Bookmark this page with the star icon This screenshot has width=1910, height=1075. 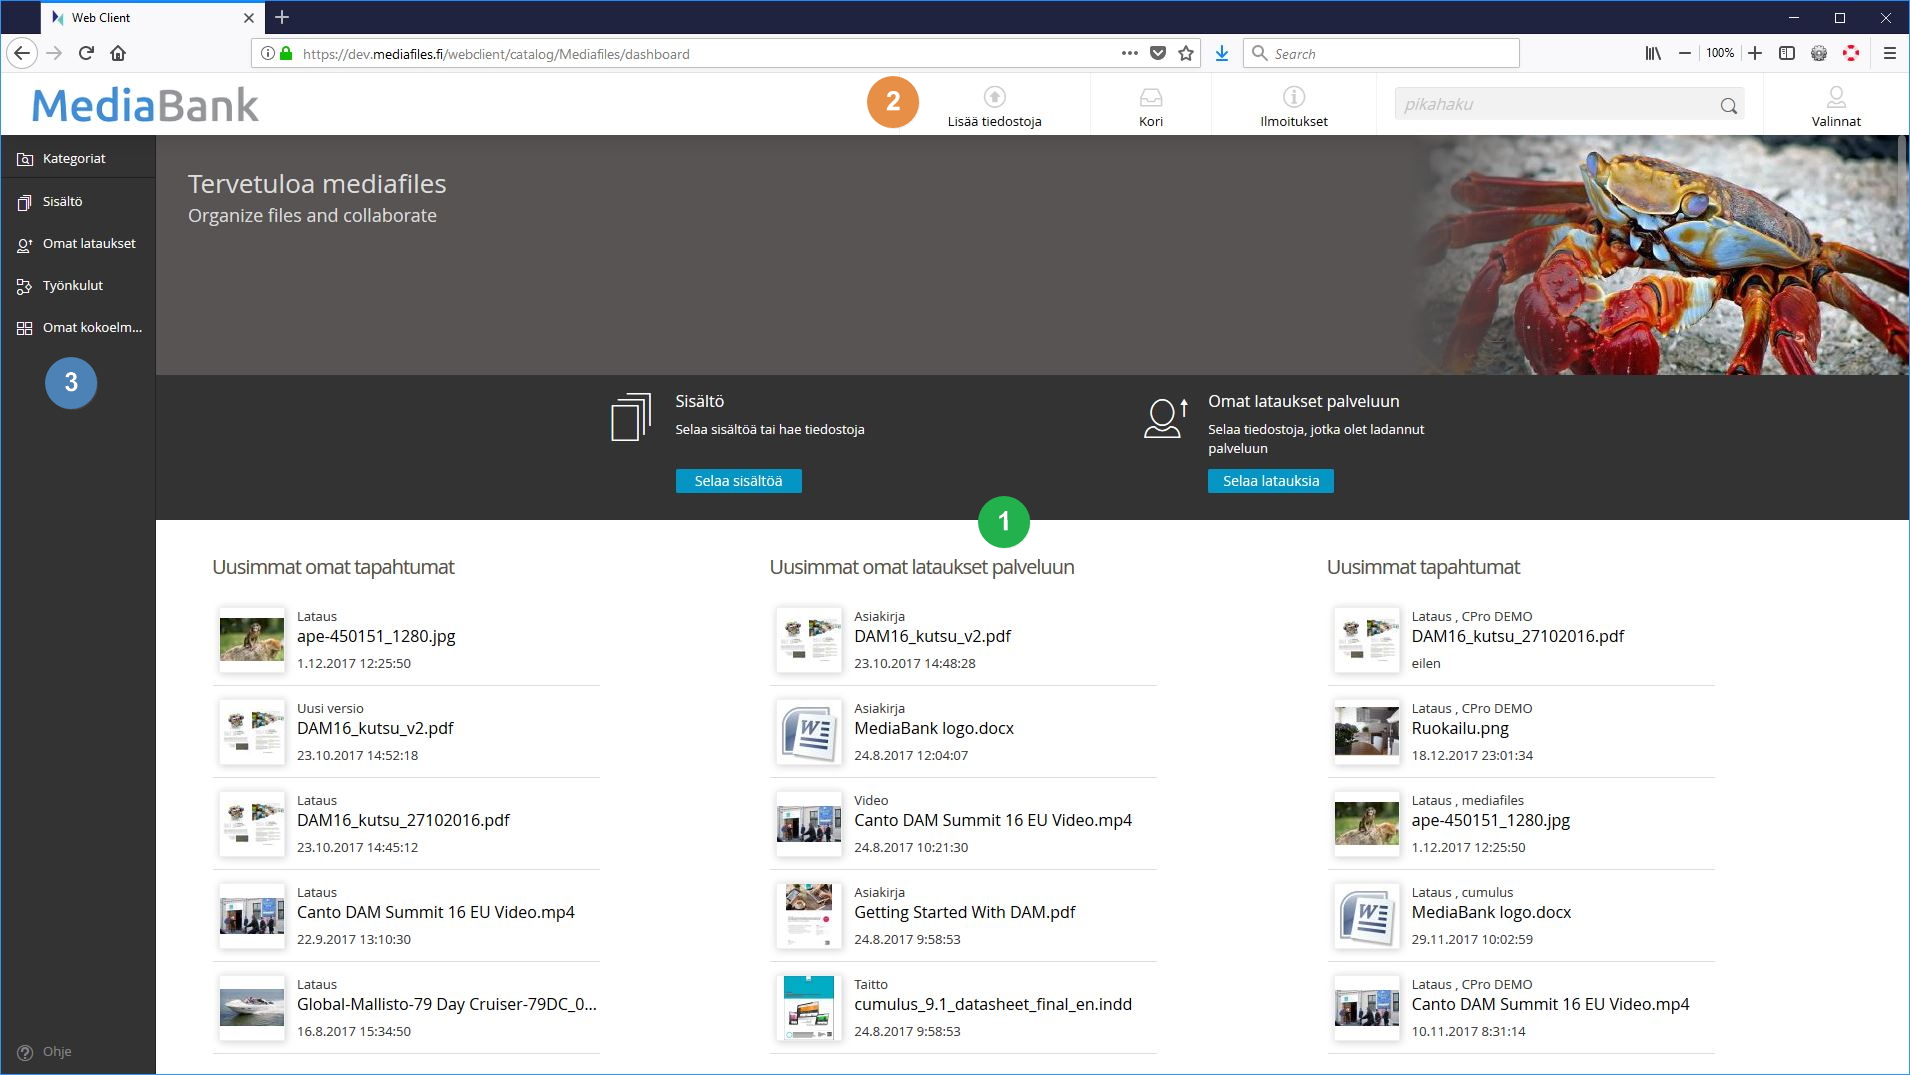pos(1186,54)
